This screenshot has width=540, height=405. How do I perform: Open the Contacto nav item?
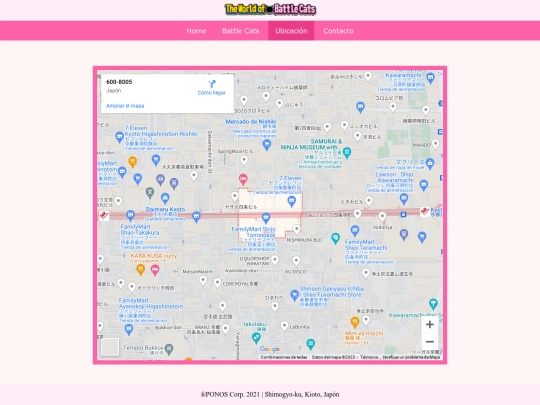tap(338, 31)
